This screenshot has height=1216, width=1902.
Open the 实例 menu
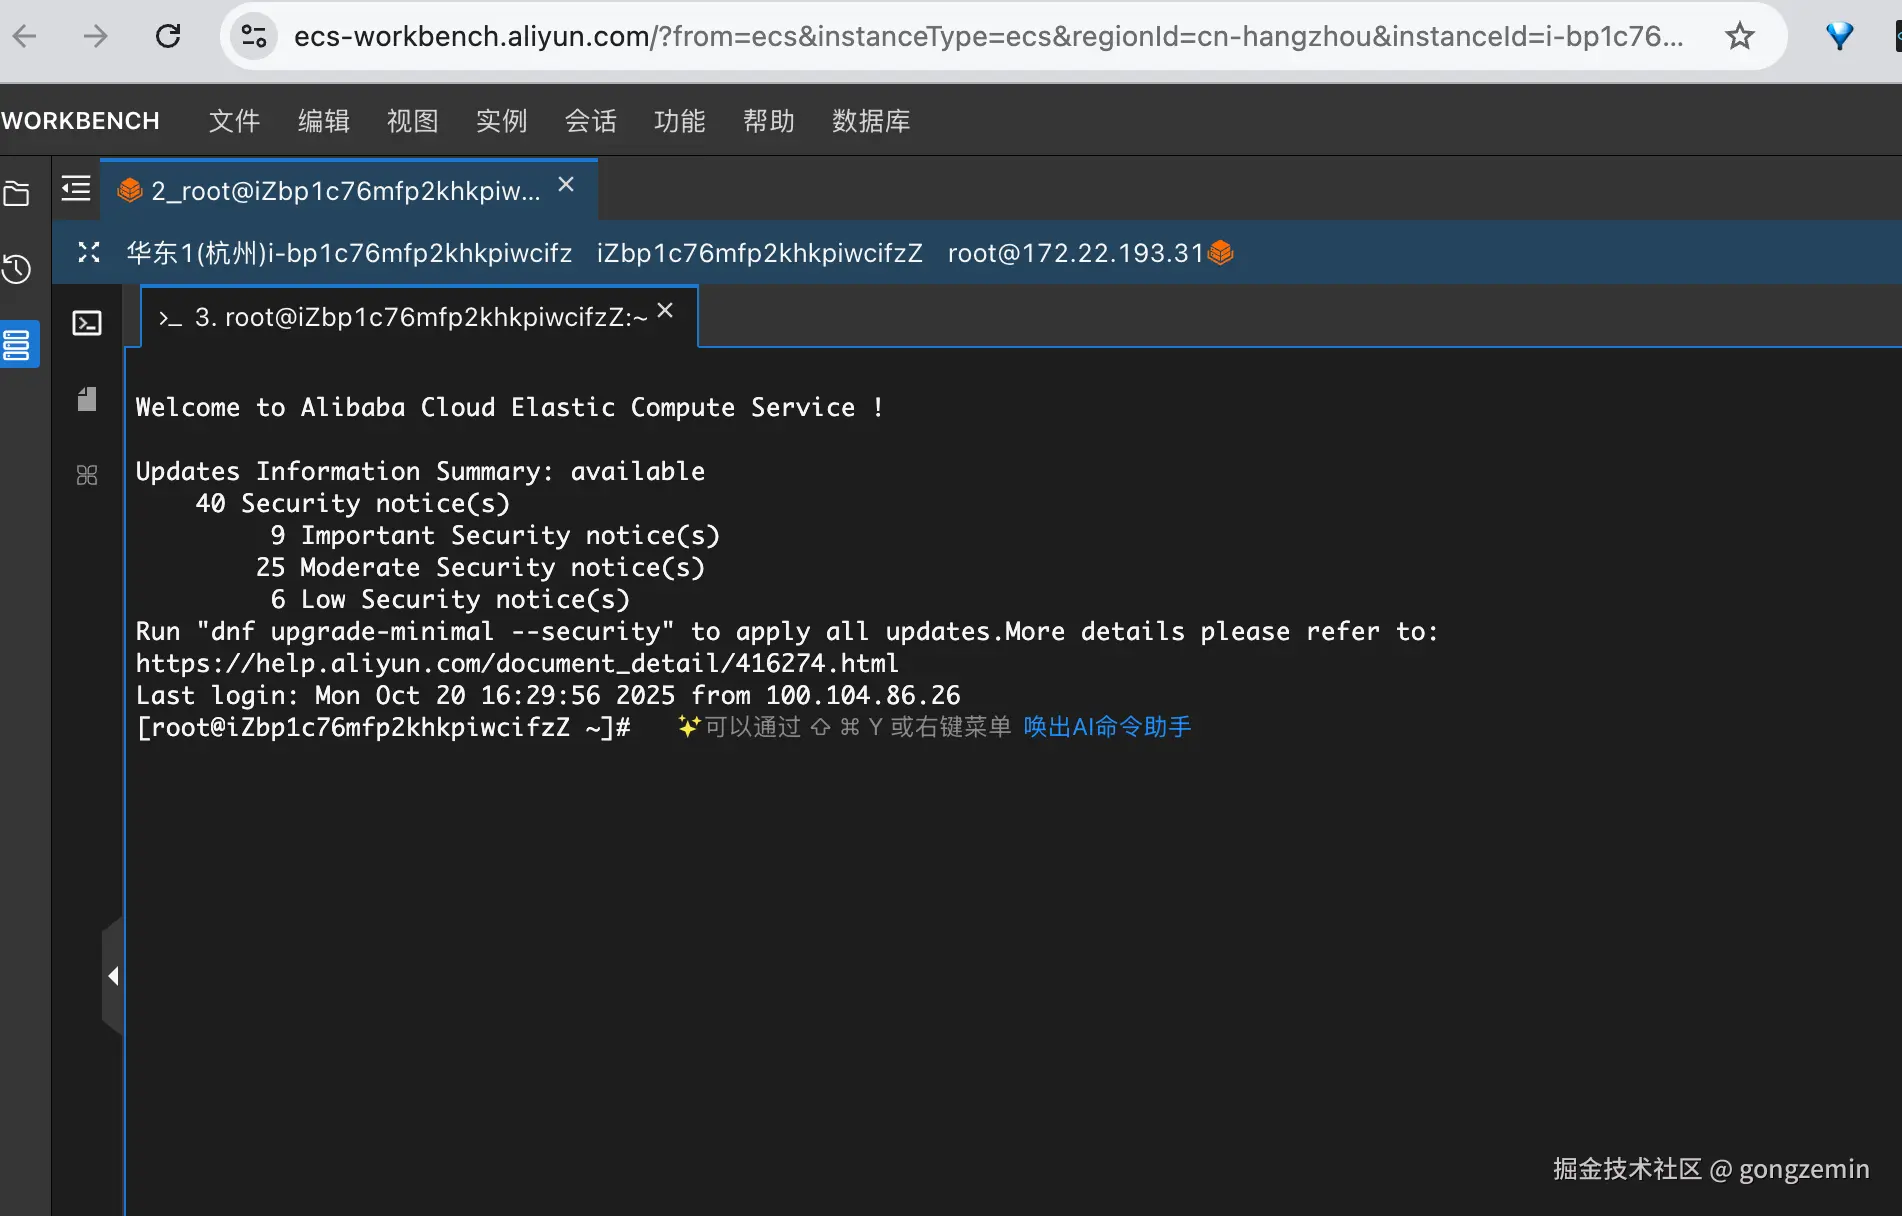coord(501,121)
